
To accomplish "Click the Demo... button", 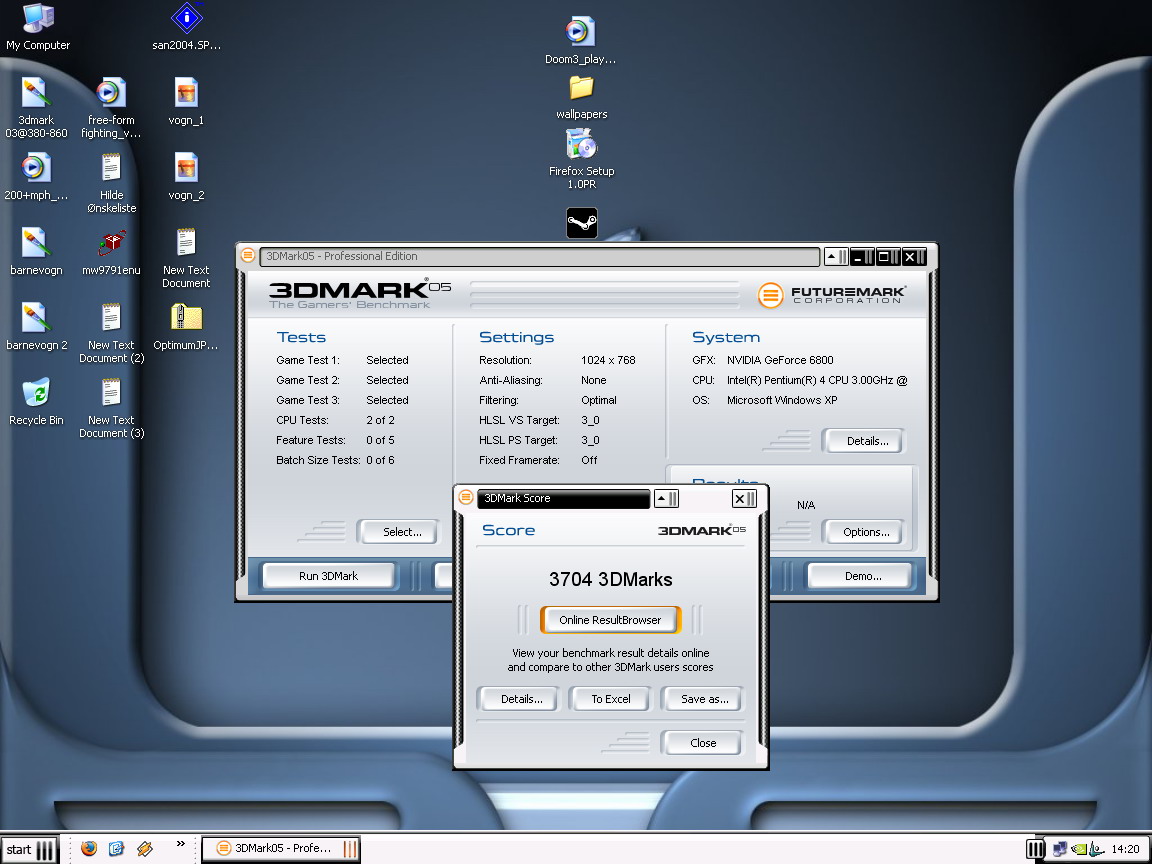I will coord(860,576).
